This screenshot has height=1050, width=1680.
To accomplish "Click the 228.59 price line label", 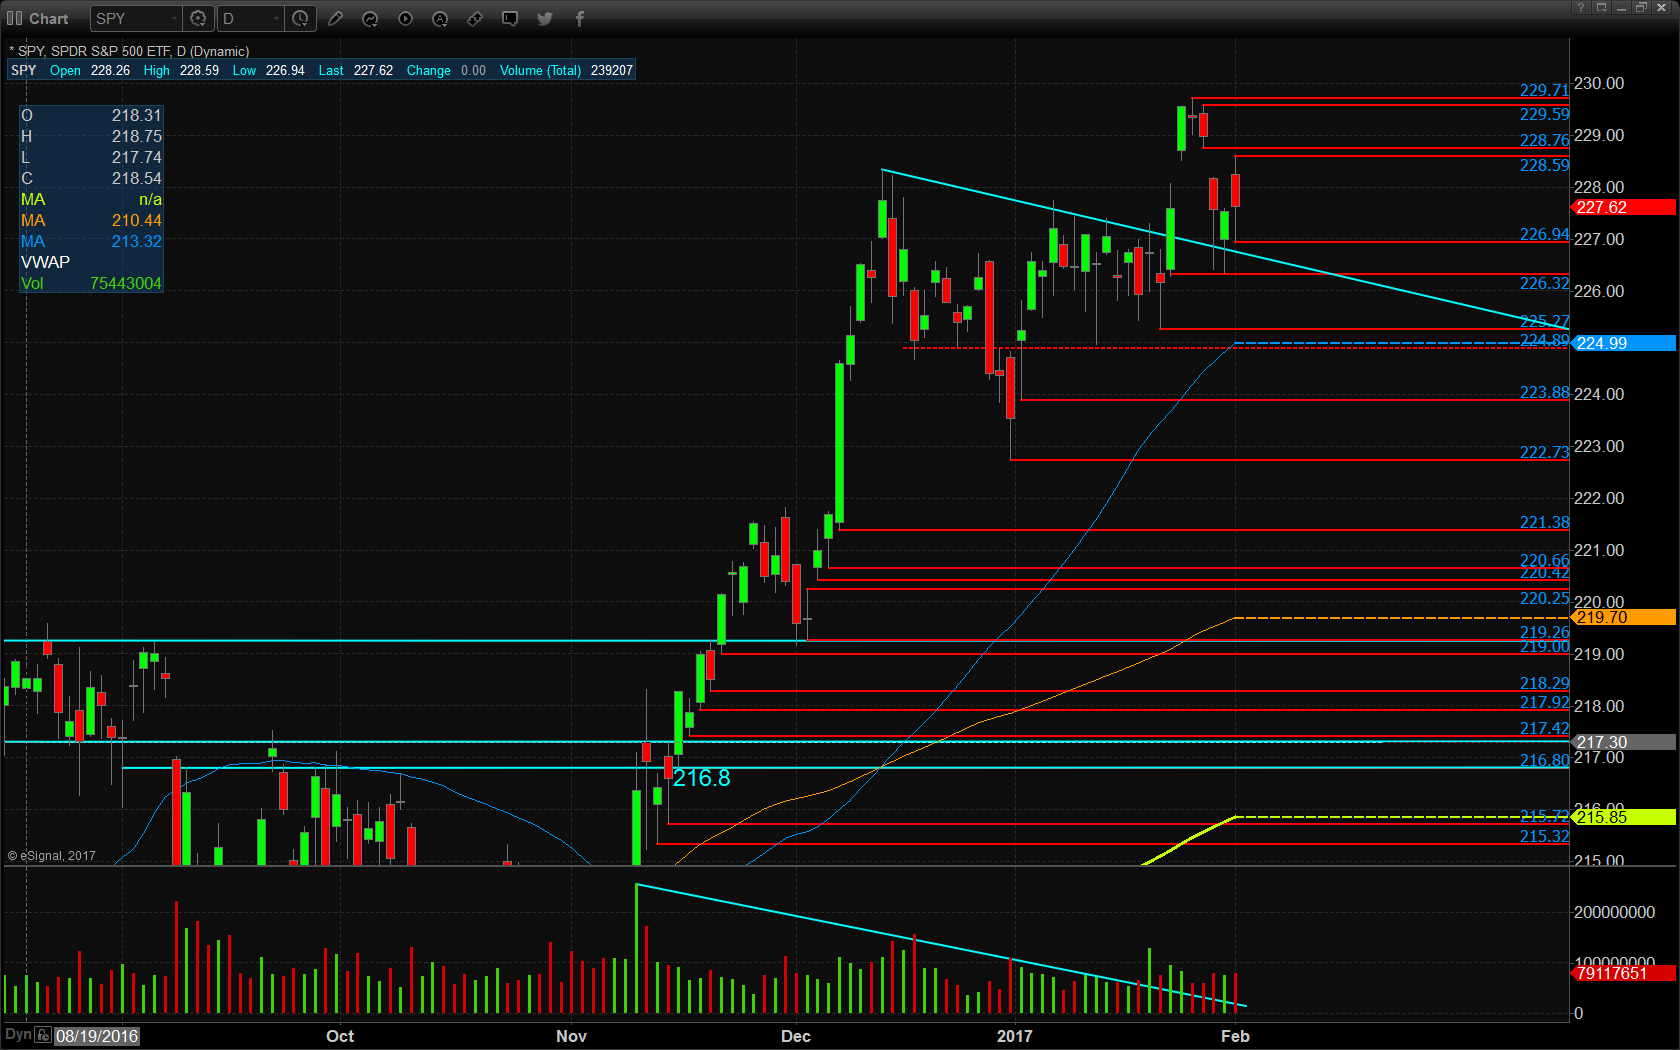I will point(1545,165).
